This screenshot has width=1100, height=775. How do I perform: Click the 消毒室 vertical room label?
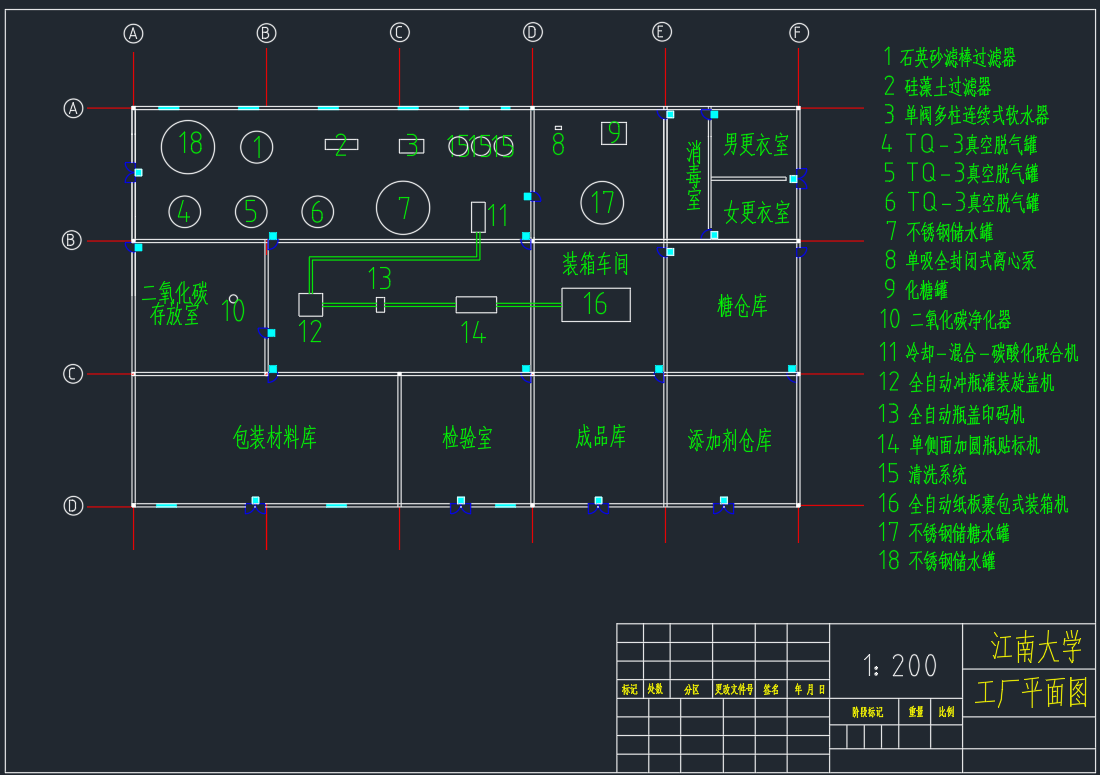coord(694,175)
